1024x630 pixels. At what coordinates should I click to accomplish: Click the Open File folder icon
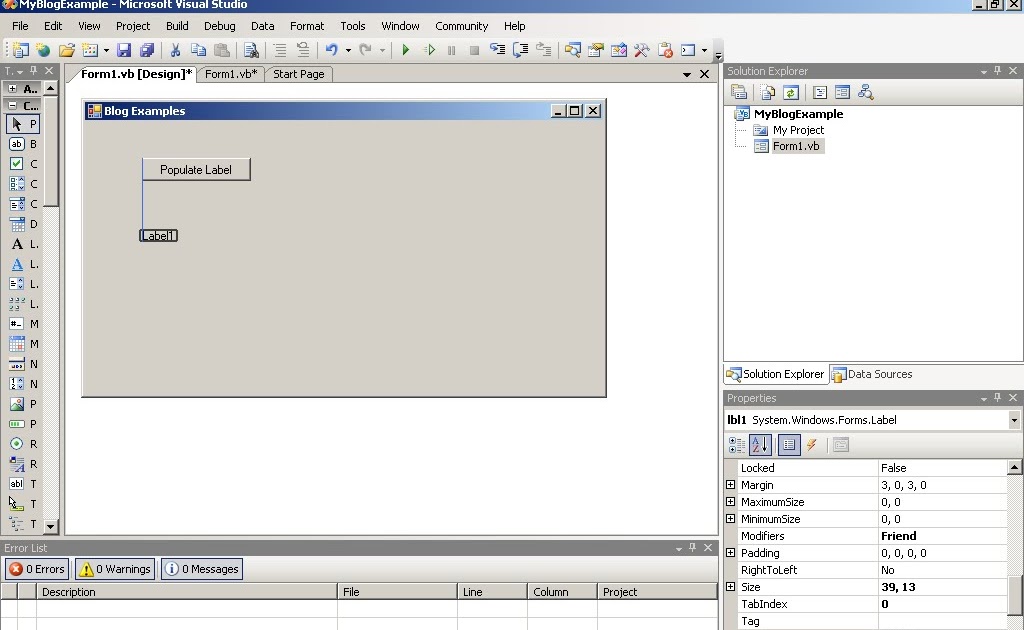(67, 50)
